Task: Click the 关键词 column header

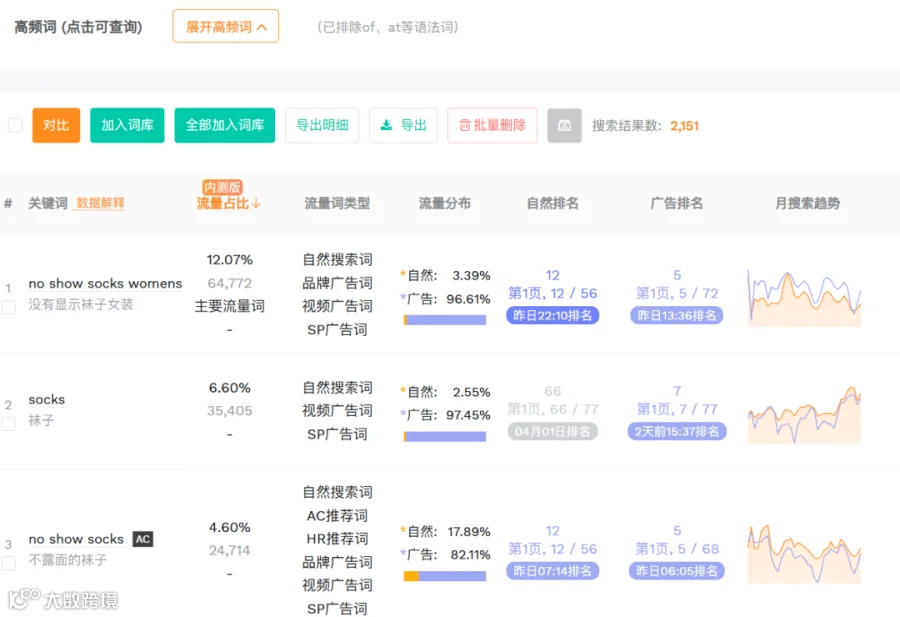Action: pos(48,203)
